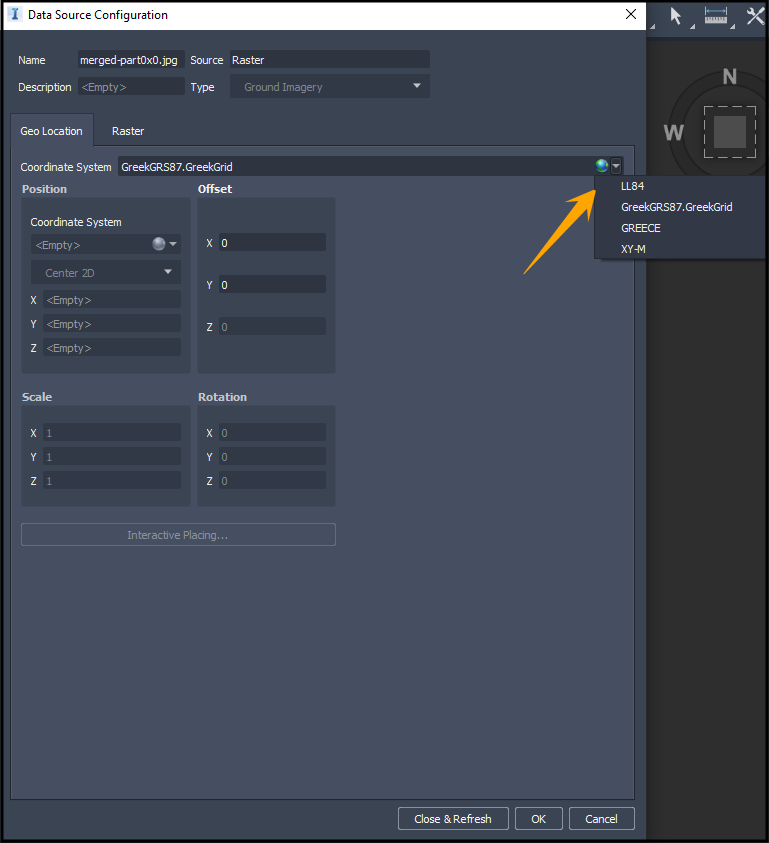769x843 pixels.
Task: Click the Source Raster field
Action: pos(330,60)
